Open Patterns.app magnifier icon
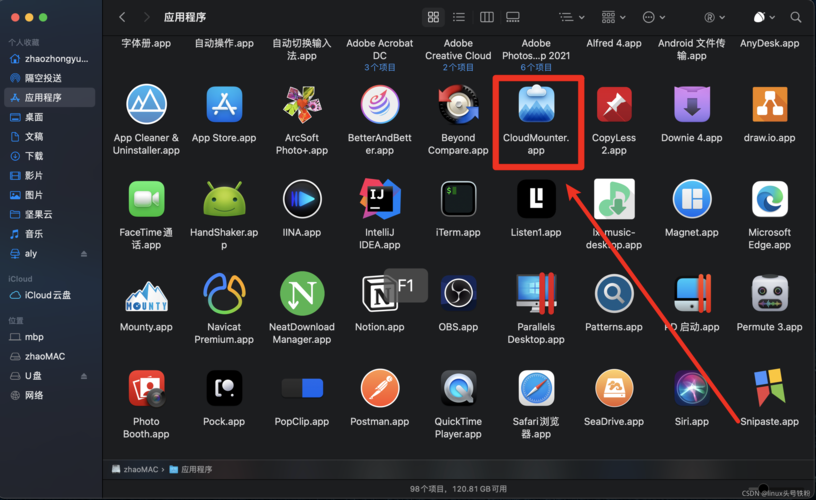The width and height of the screenshot is (816, 500). 614,293
